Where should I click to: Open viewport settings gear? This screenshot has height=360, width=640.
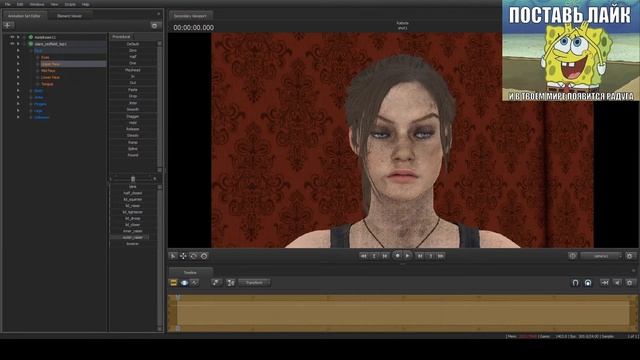tap(629, 256)
